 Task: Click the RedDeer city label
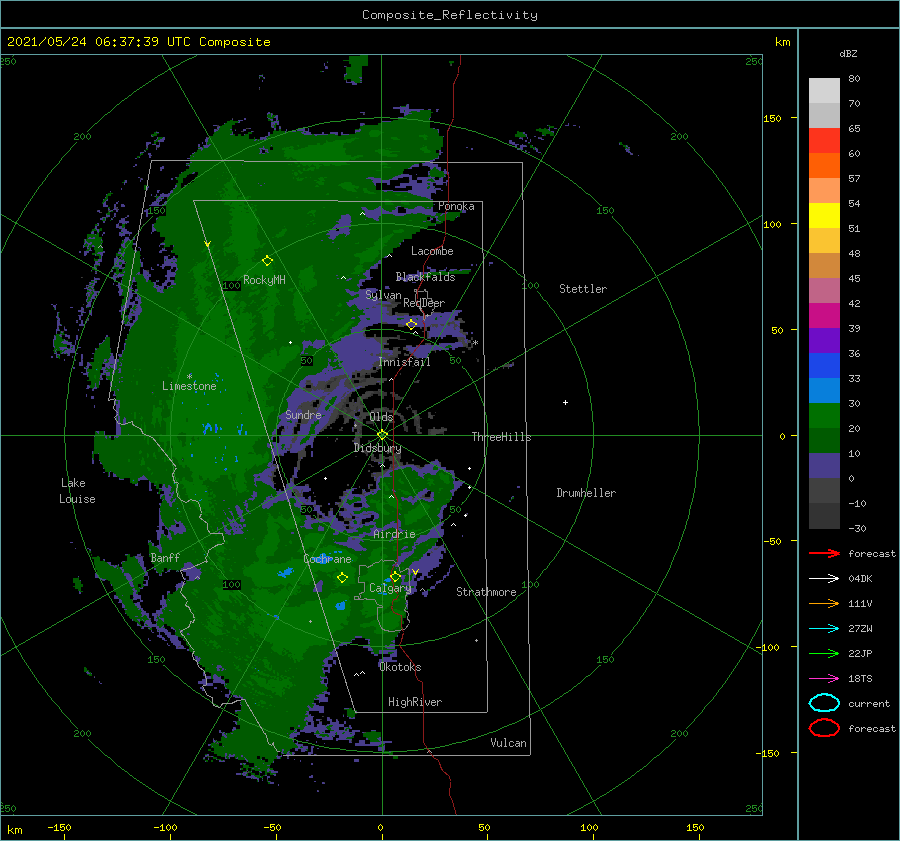tap(424, 303)
